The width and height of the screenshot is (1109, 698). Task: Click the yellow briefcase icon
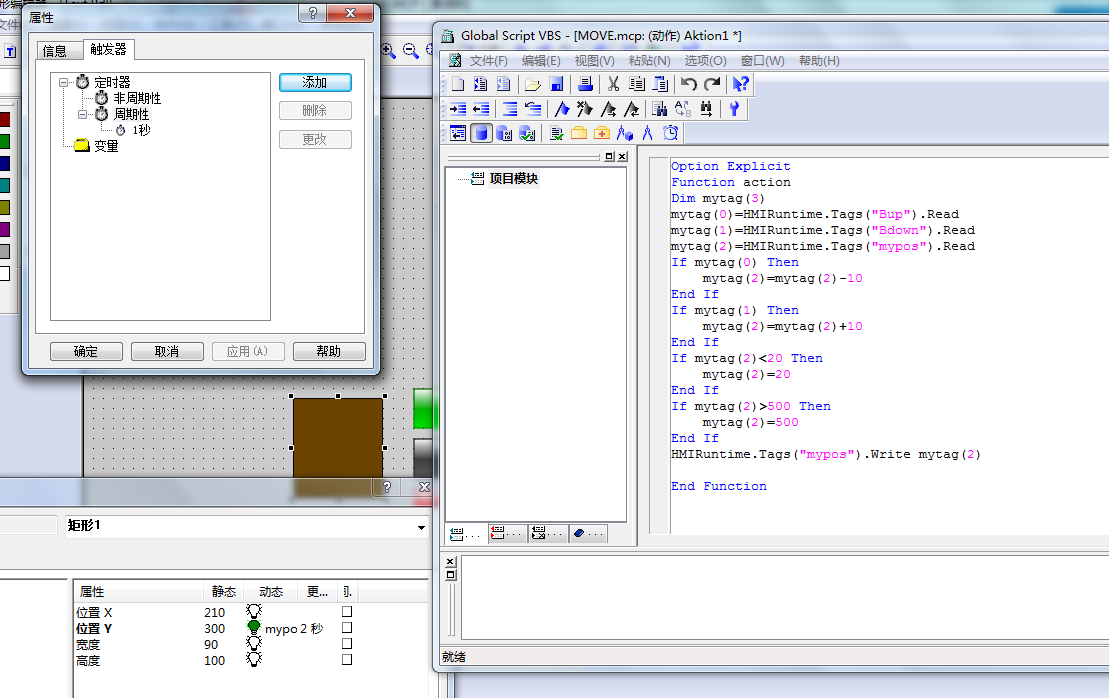[579, 133]
